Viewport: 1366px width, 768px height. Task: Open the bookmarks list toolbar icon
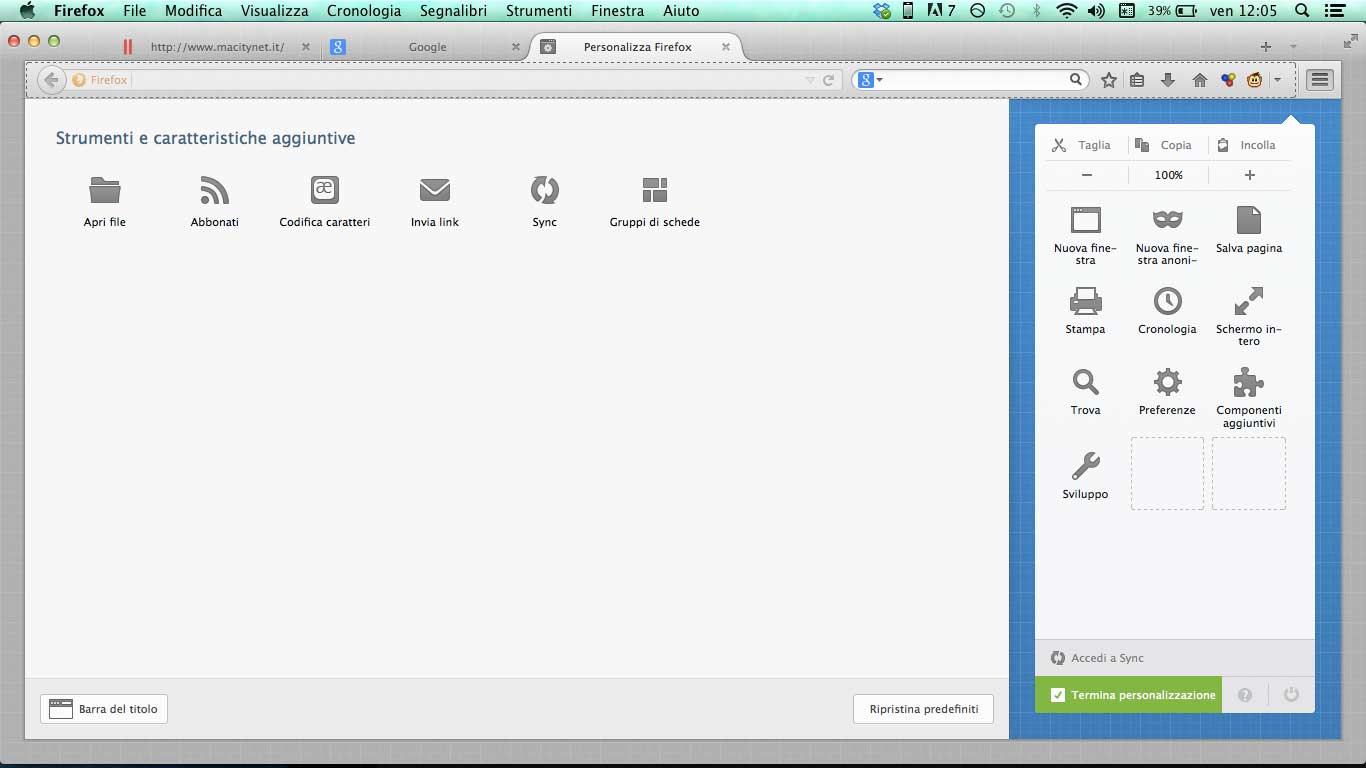[x=1137, y=81]
